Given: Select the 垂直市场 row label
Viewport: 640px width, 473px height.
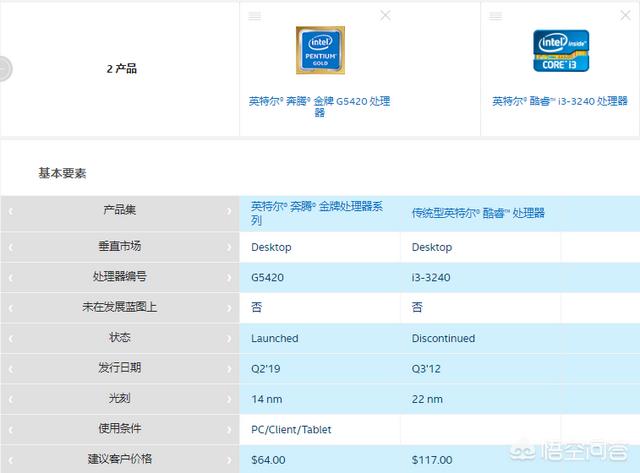Looking at the screenshot, I should (120, 246).
